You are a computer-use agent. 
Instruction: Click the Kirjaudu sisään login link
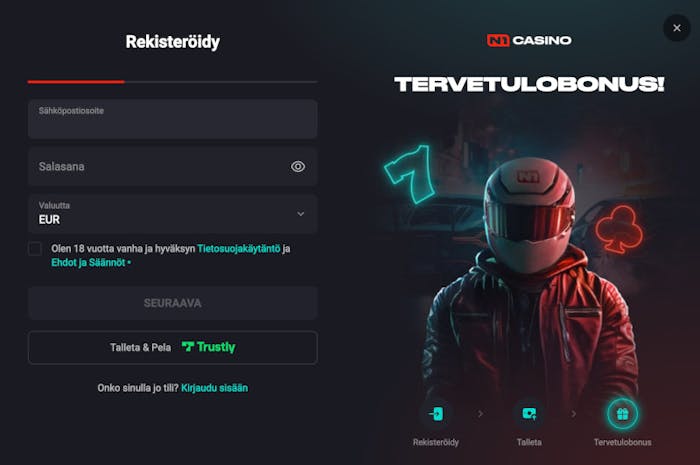pyautogui.click(x=214, y=388)
